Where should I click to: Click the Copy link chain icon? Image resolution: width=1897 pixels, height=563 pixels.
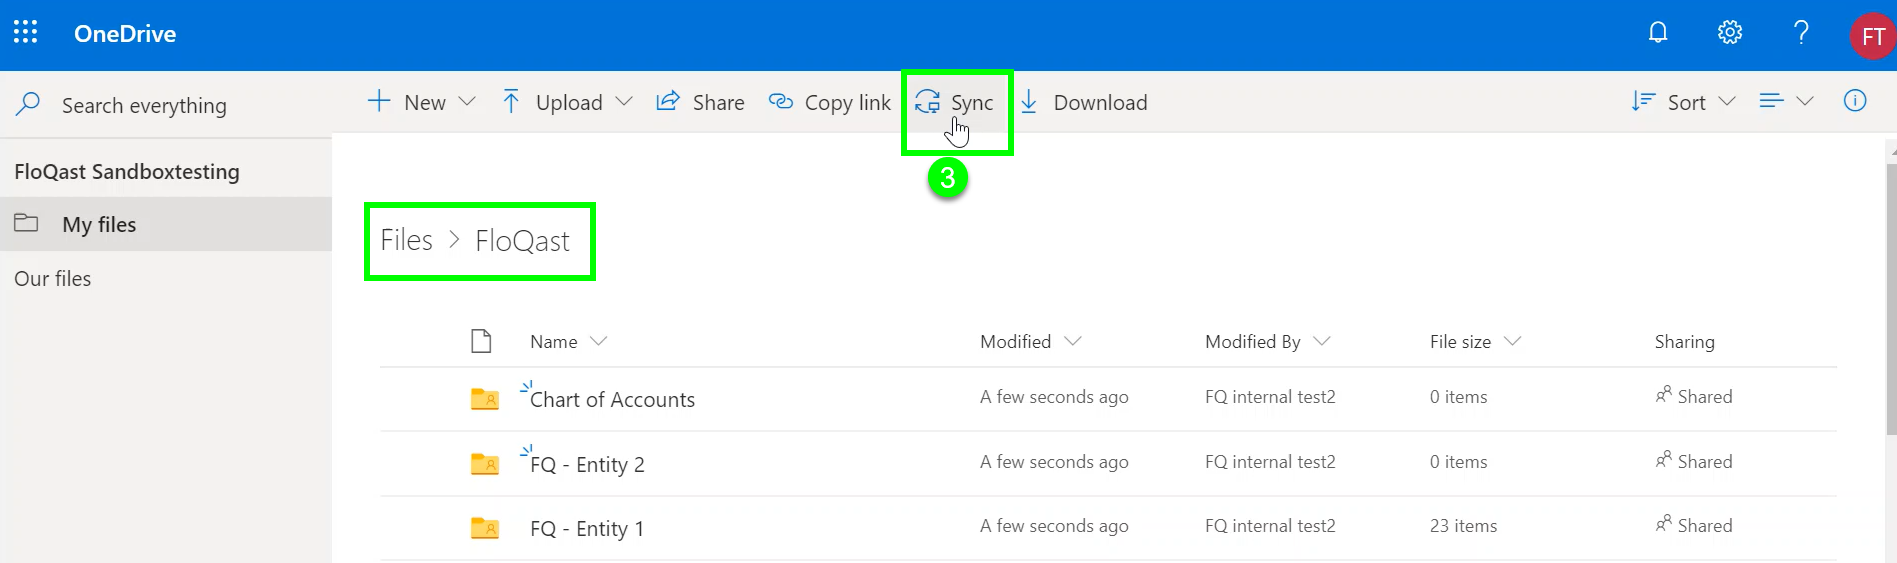(780, 102)
